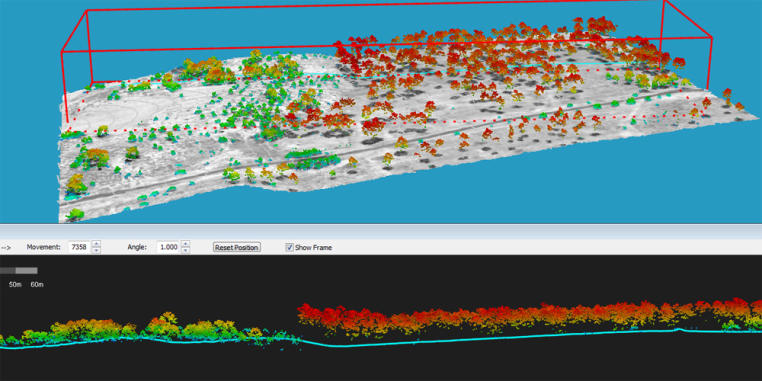Image resolution: width=762 pixels, height=381 pixels.
Task: Increase the Angle value with up arrow
Action: click(185, 244)
